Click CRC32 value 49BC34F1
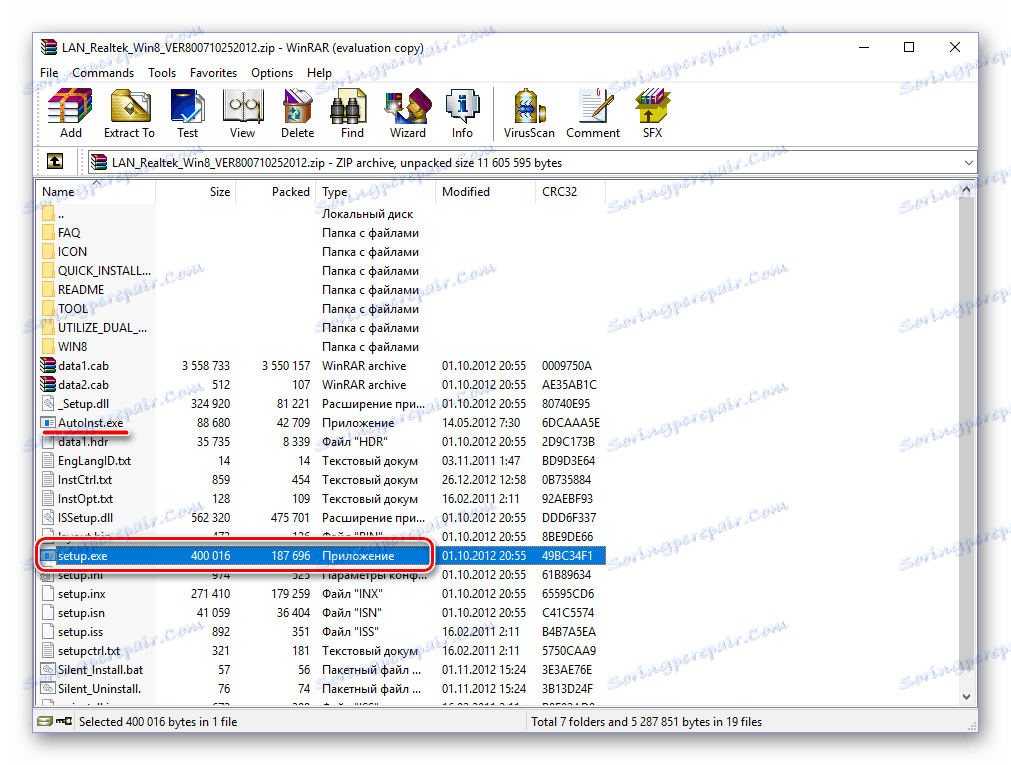1011x765 pixels. coord(567,555)
